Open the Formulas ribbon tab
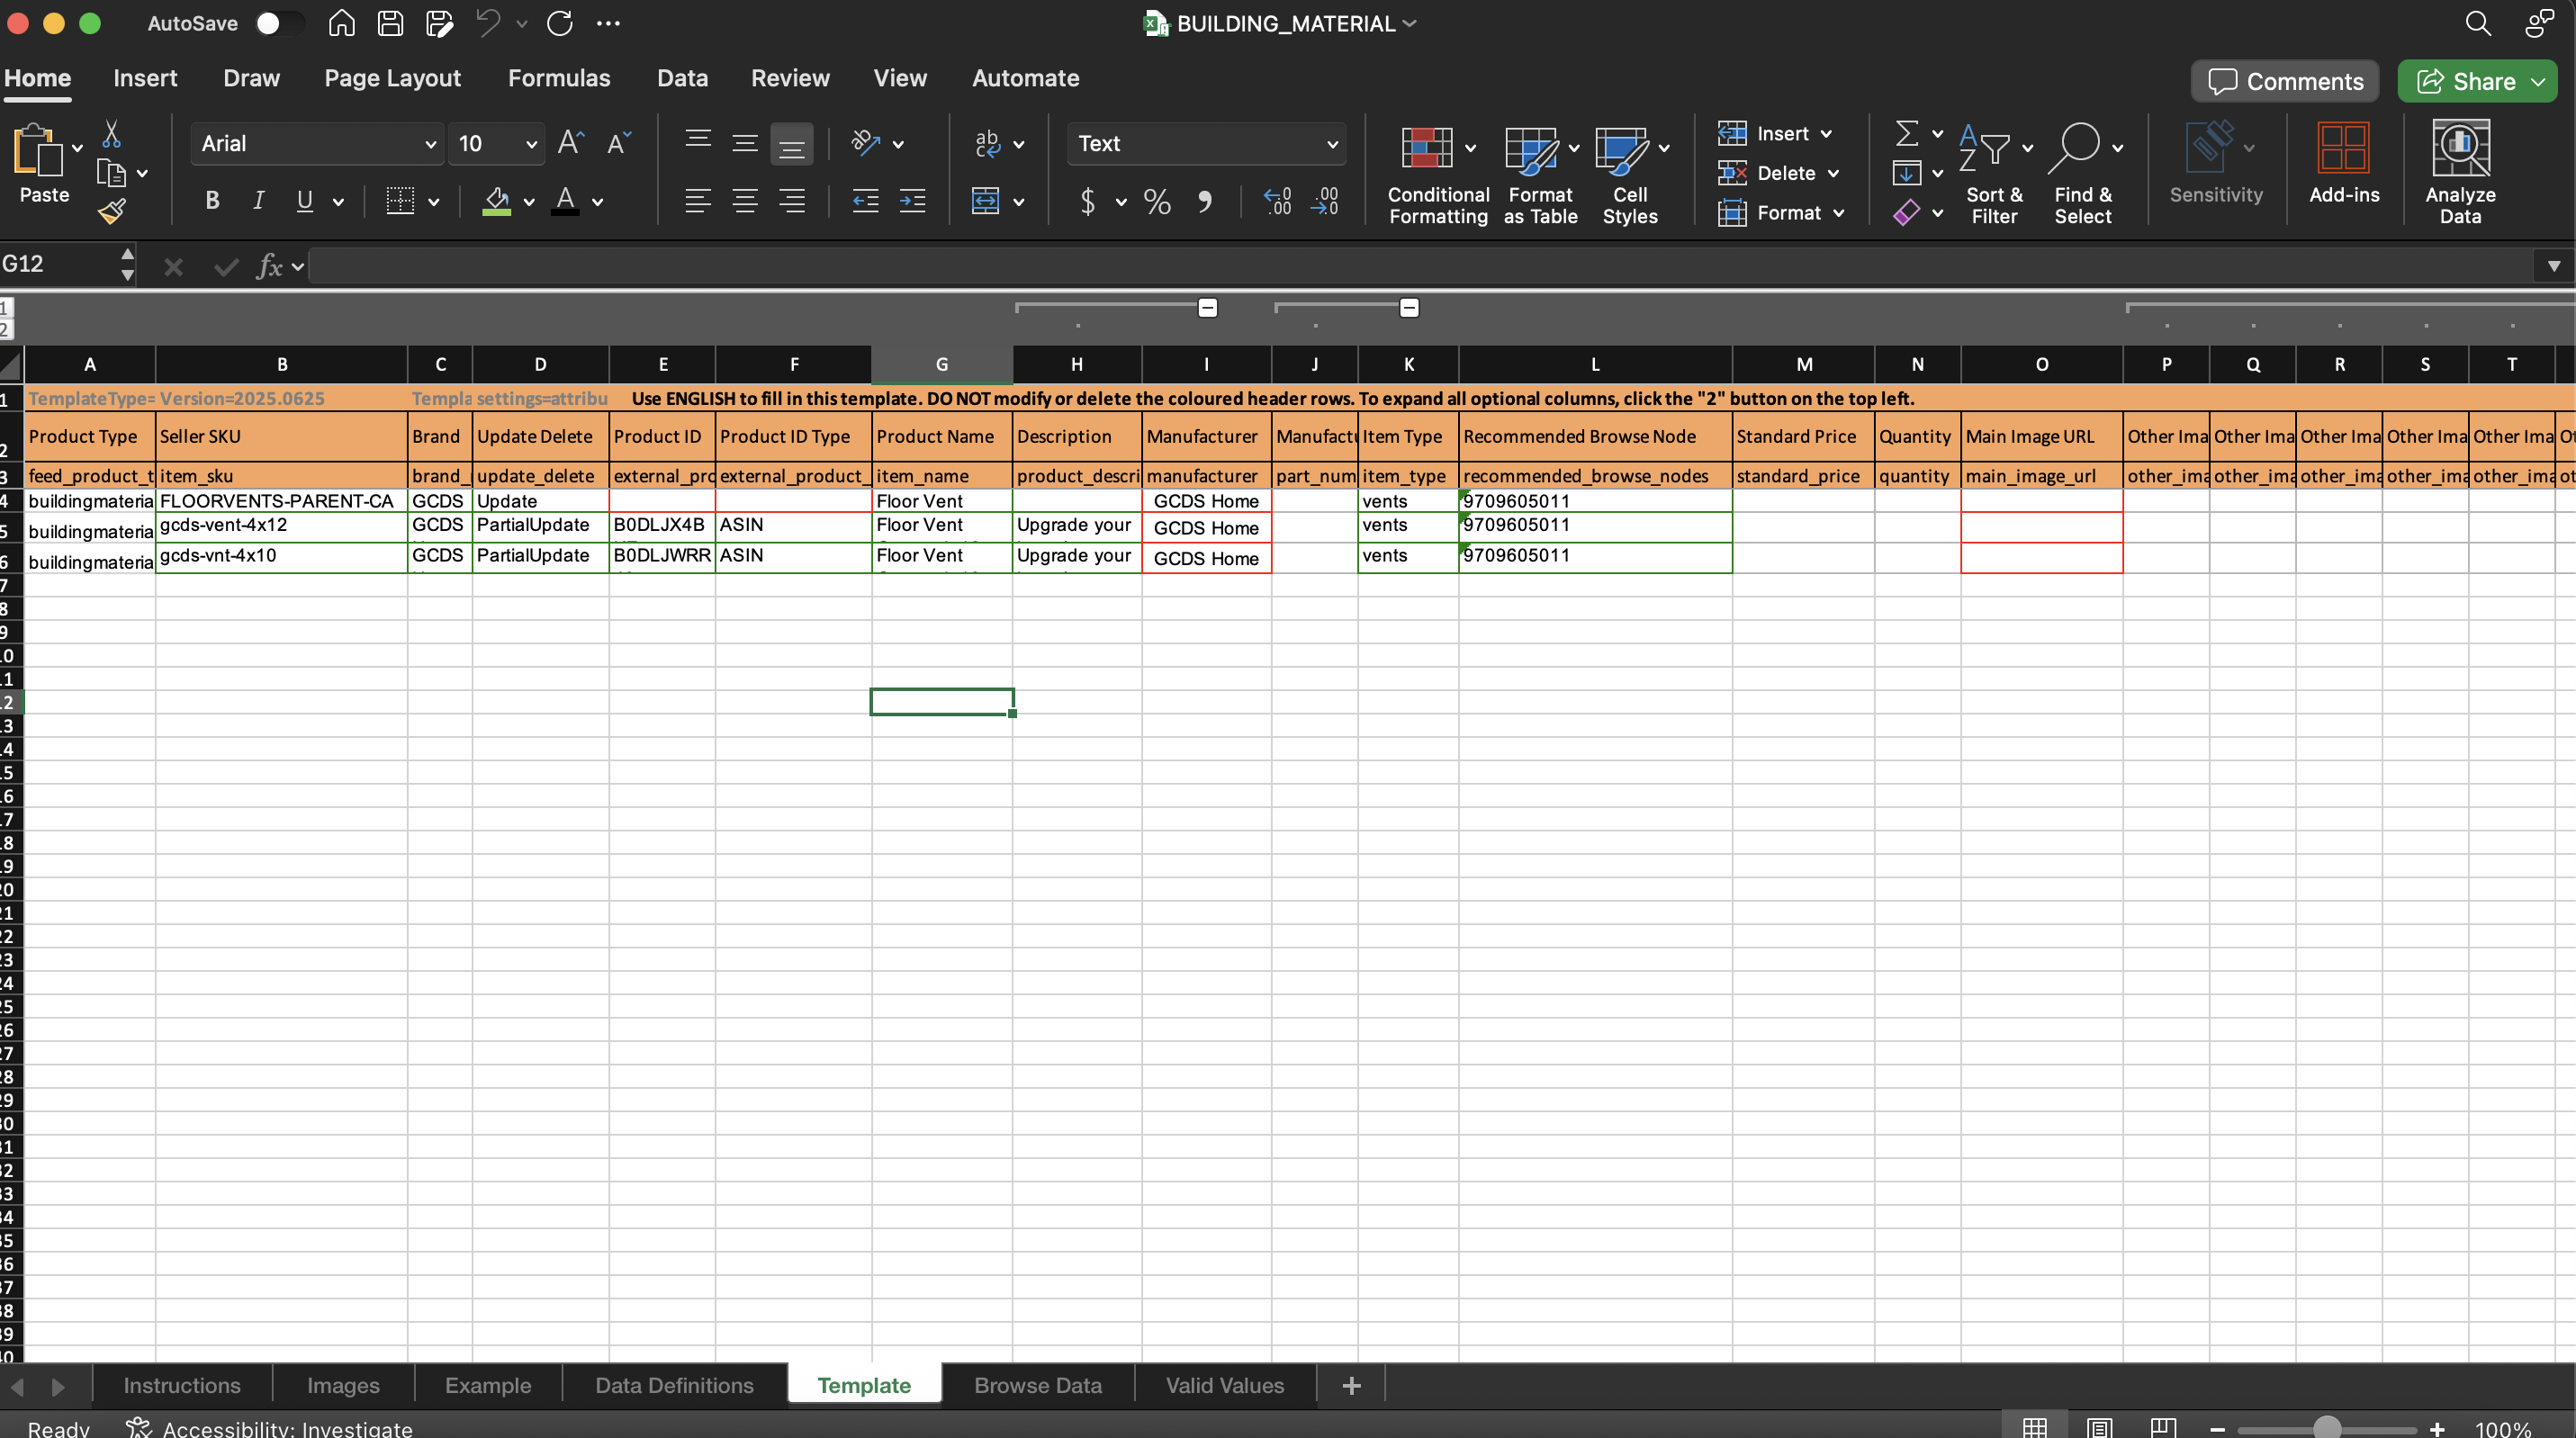Screen dimensions: 2576x1438 (559, 78)
